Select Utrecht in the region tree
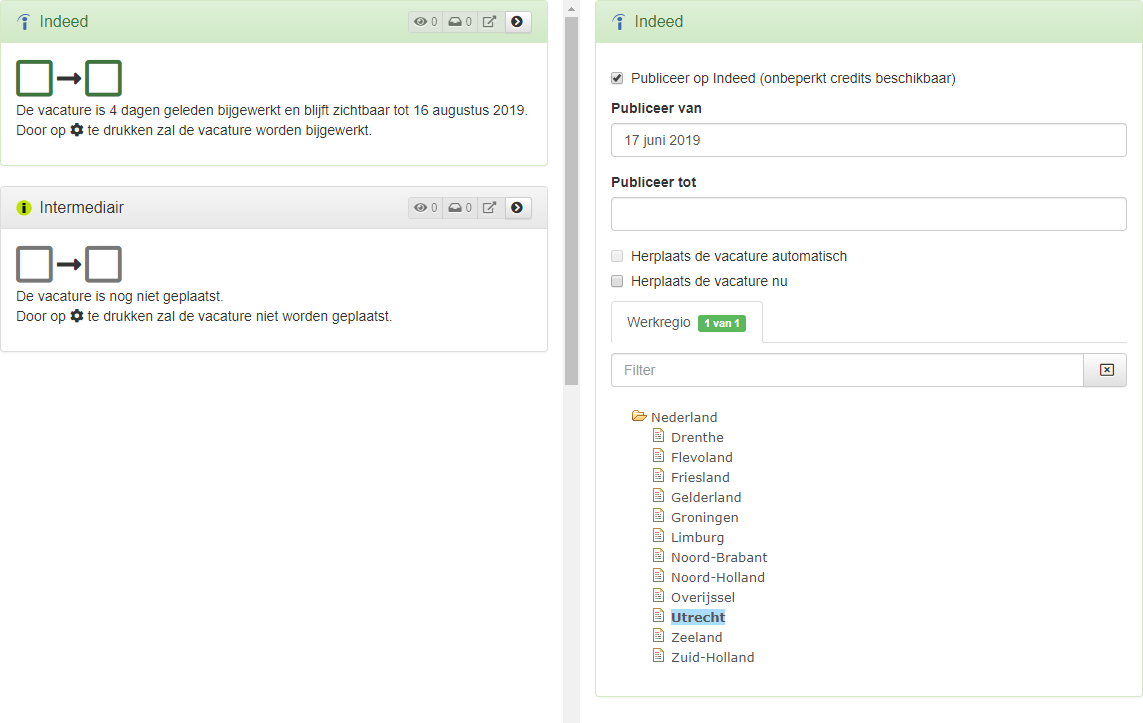This screenshot has height=723, width=1143. (x=698, y=617)
